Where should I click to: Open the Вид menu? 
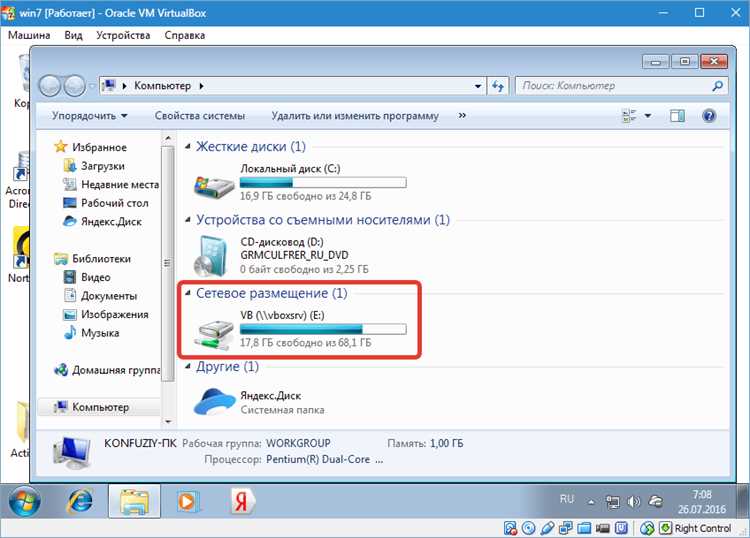73,35
